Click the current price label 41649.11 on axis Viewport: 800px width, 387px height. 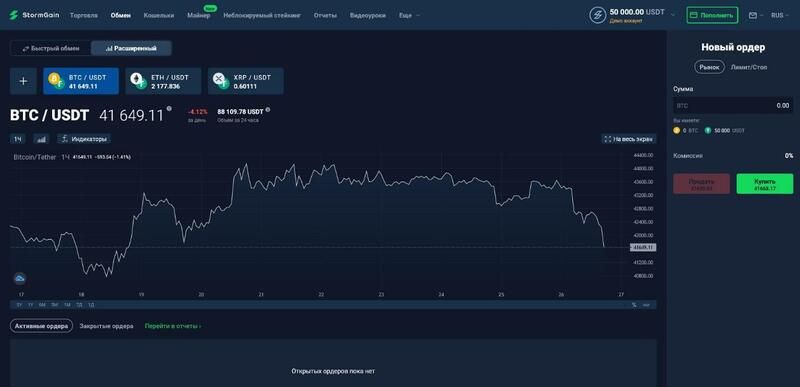pyautogui.click(x=643, y=247)
